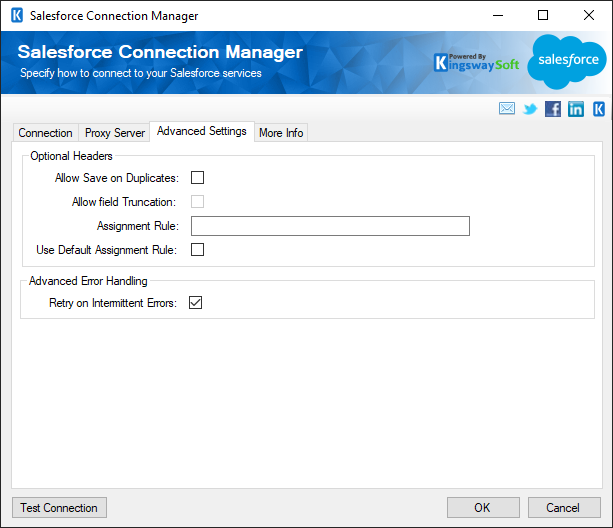The image size is (613, 528).
Task: Focus the Assignment Rule text field
Action: click(330, 226)
